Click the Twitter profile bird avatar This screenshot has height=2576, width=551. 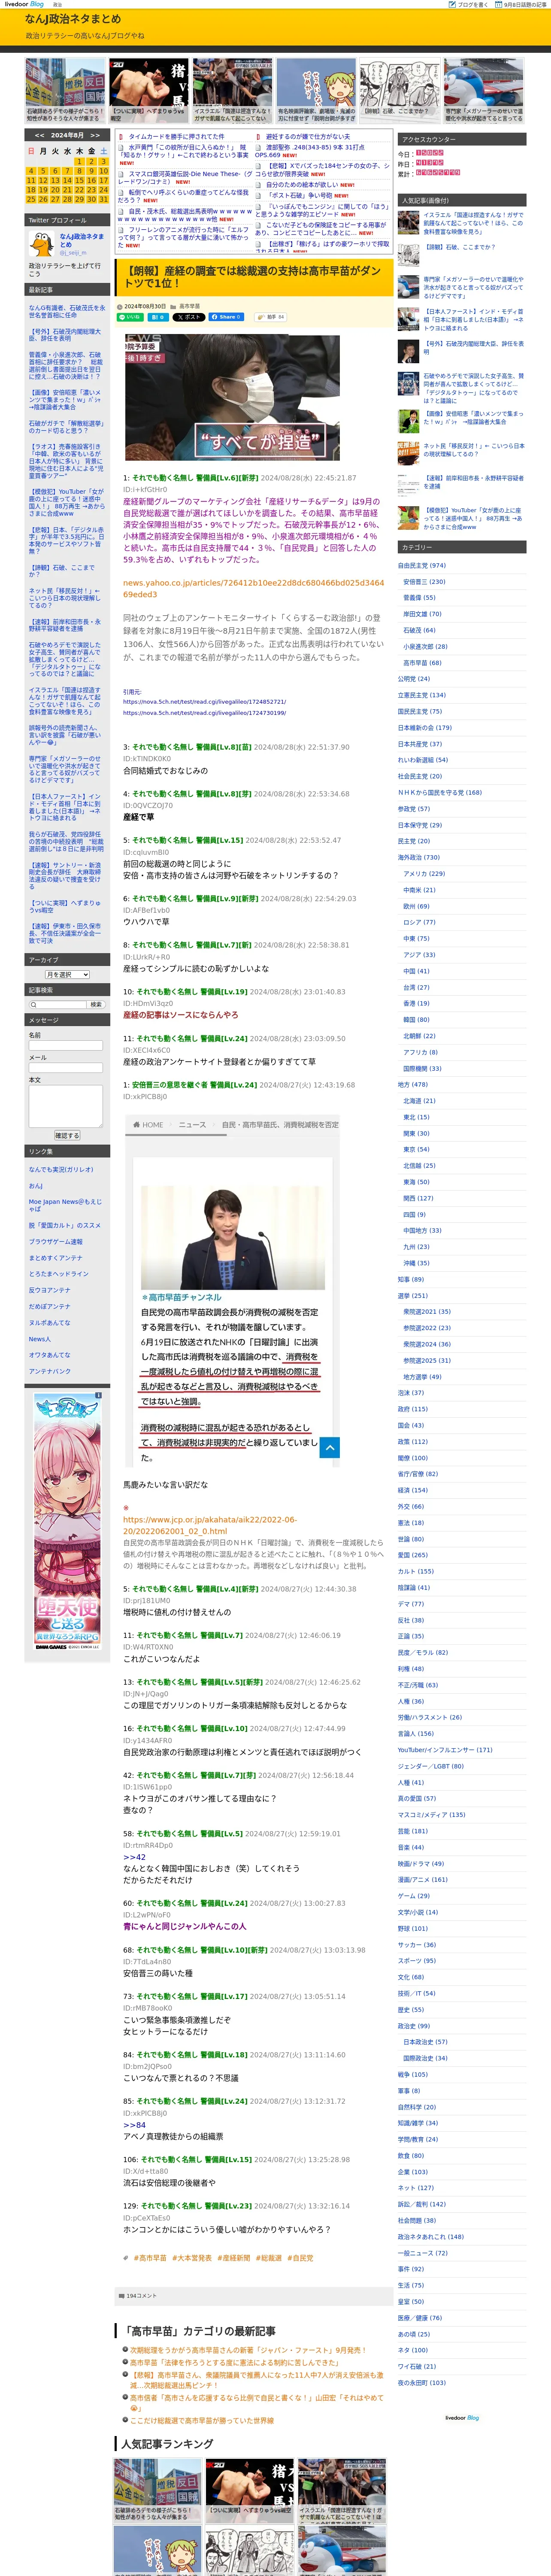(x=41, y=243)
